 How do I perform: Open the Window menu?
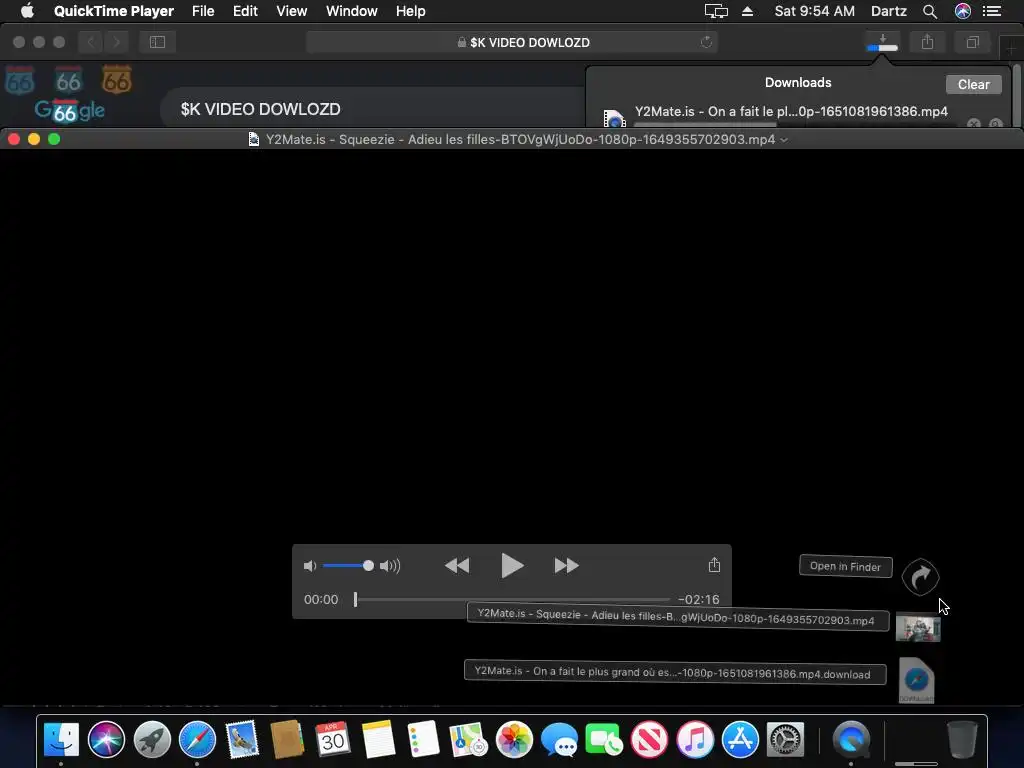(x=351, y=11)
